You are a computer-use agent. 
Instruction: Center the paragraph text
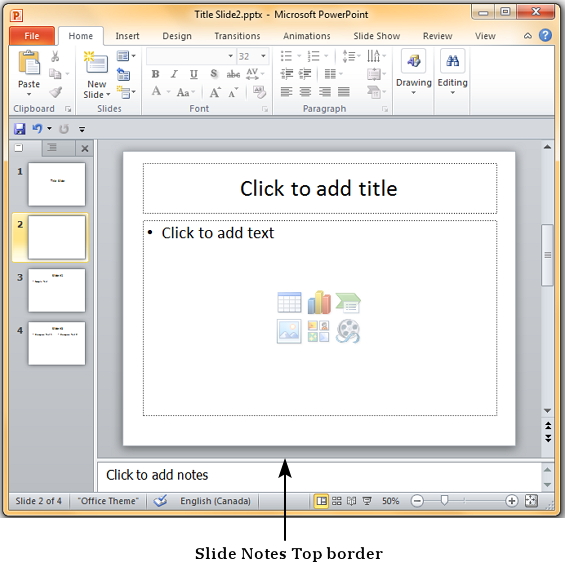(305, 91)
